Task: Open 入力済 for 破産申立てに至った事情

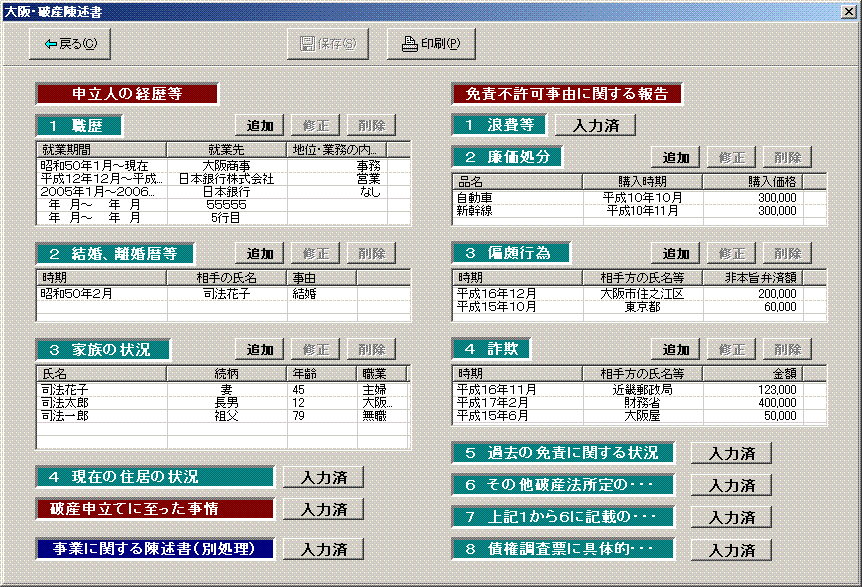Action: coord(323,510)
